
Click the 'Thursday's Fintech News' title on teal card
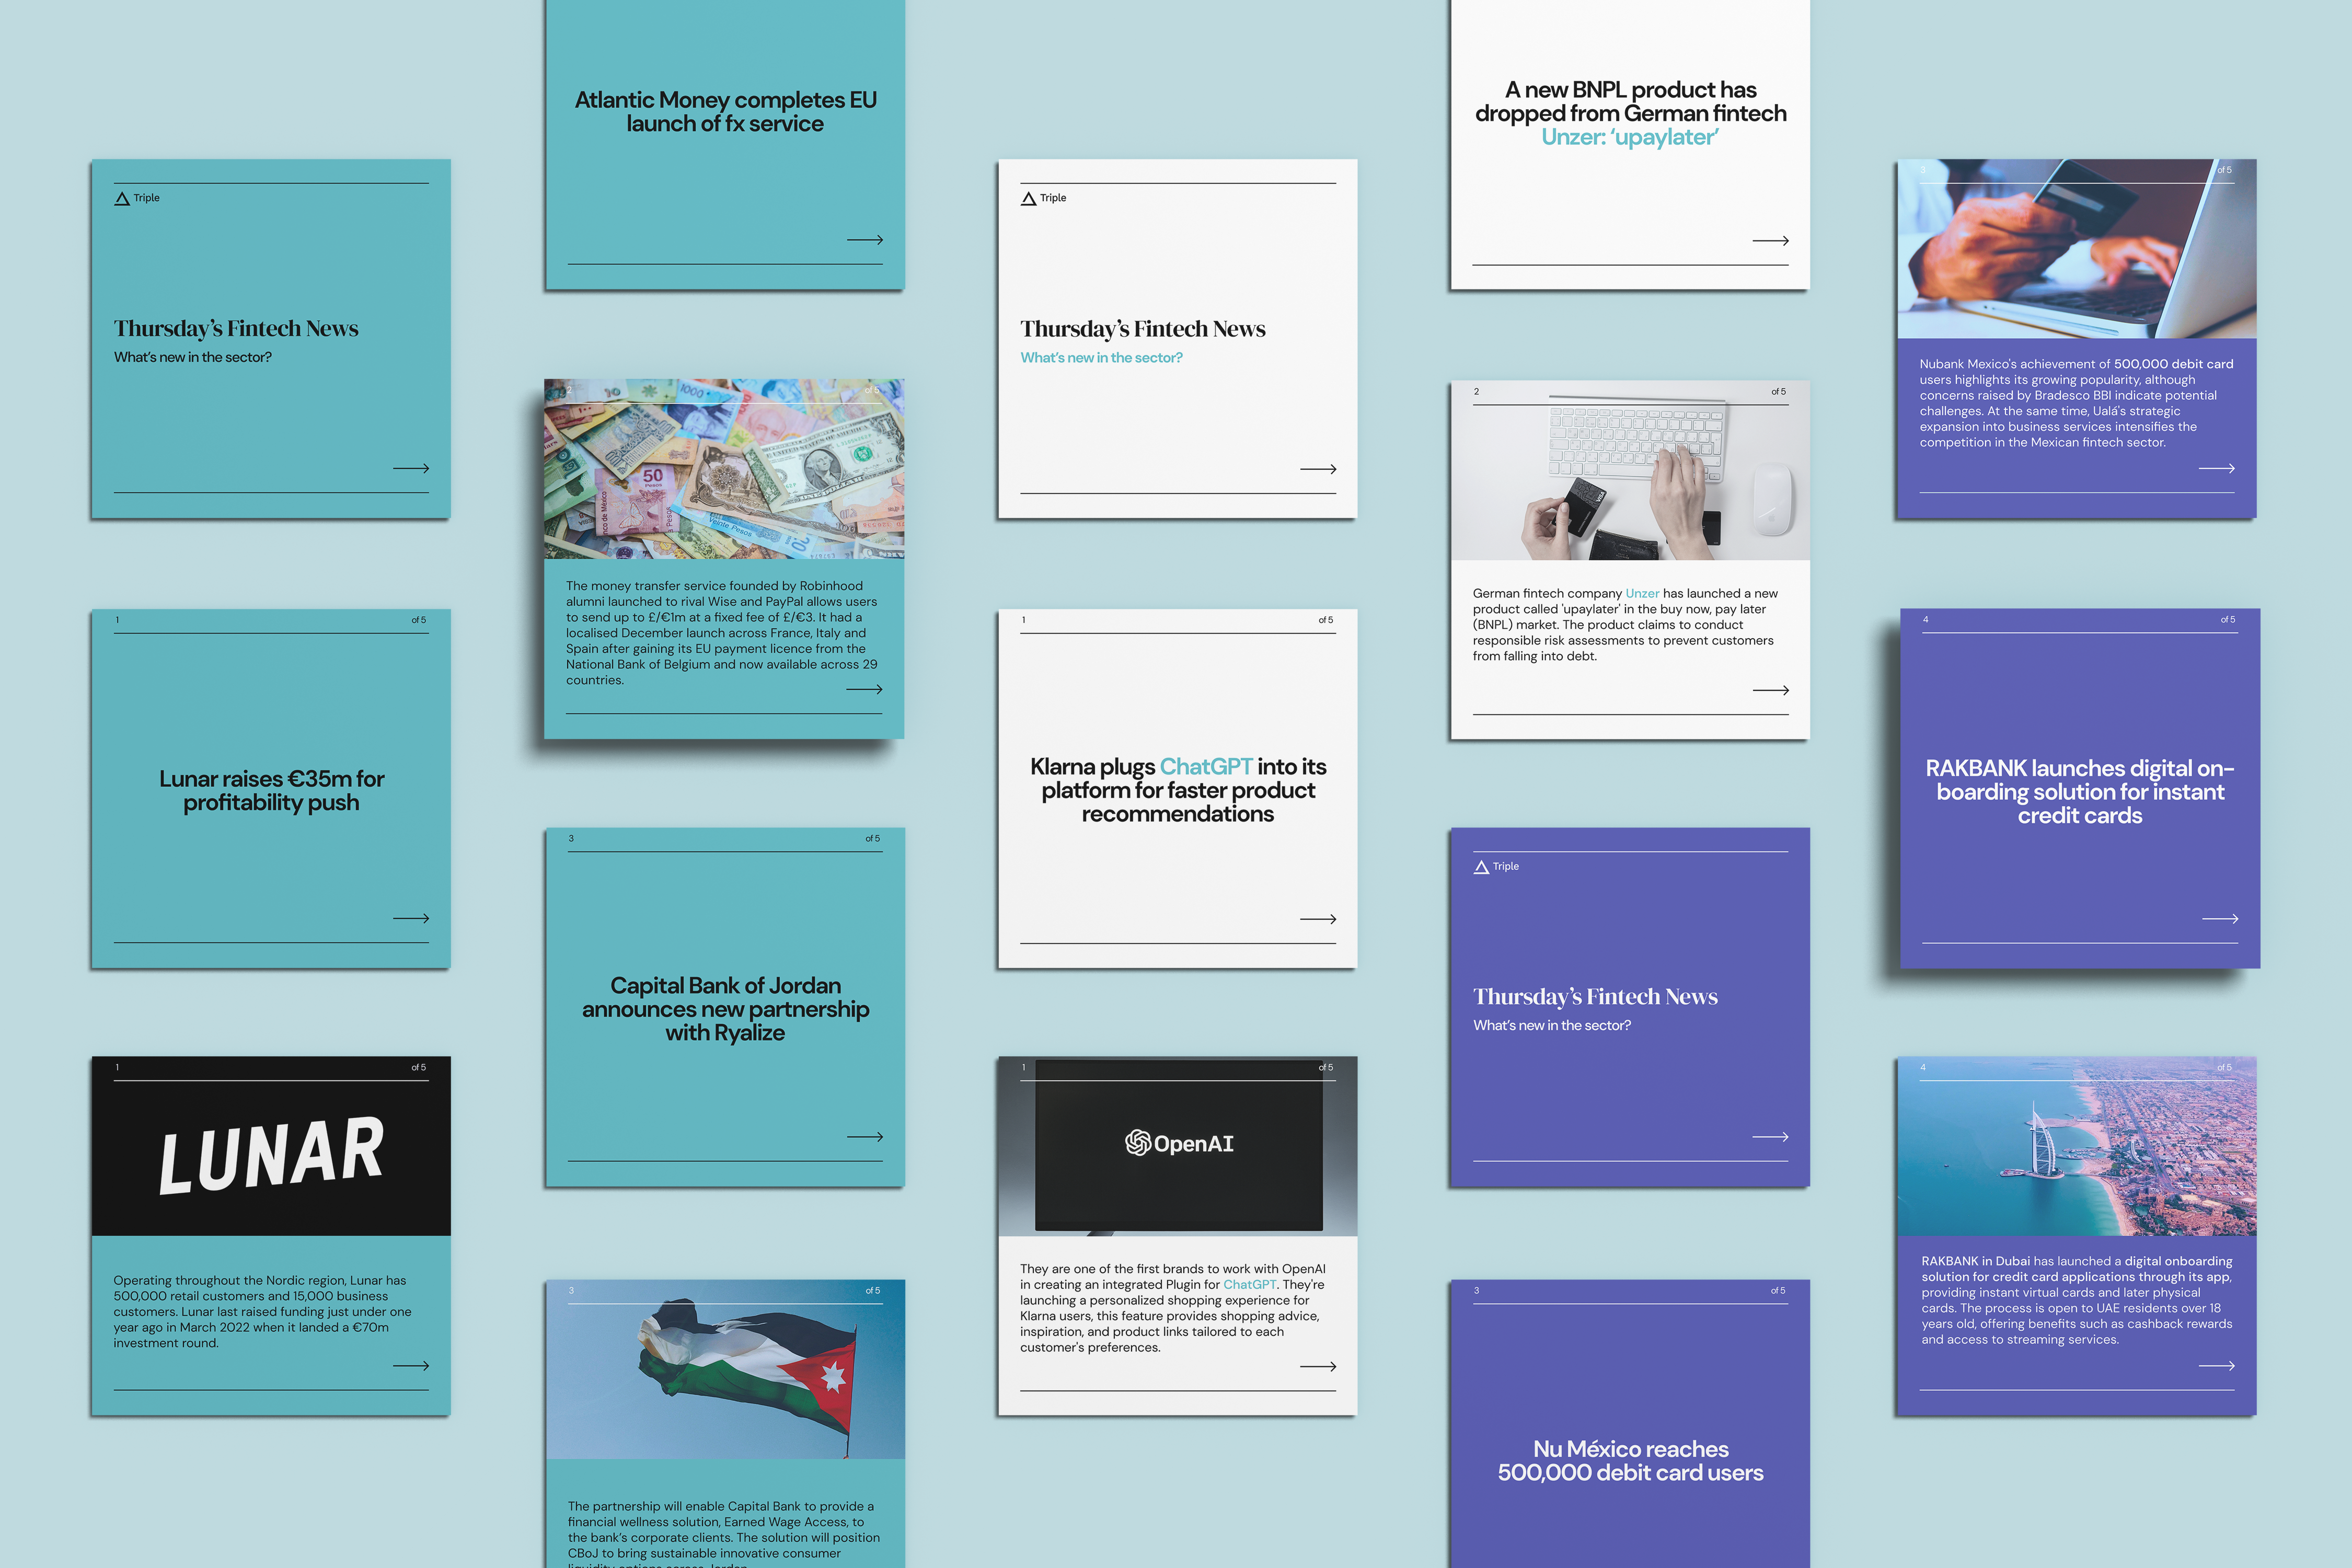236,329
